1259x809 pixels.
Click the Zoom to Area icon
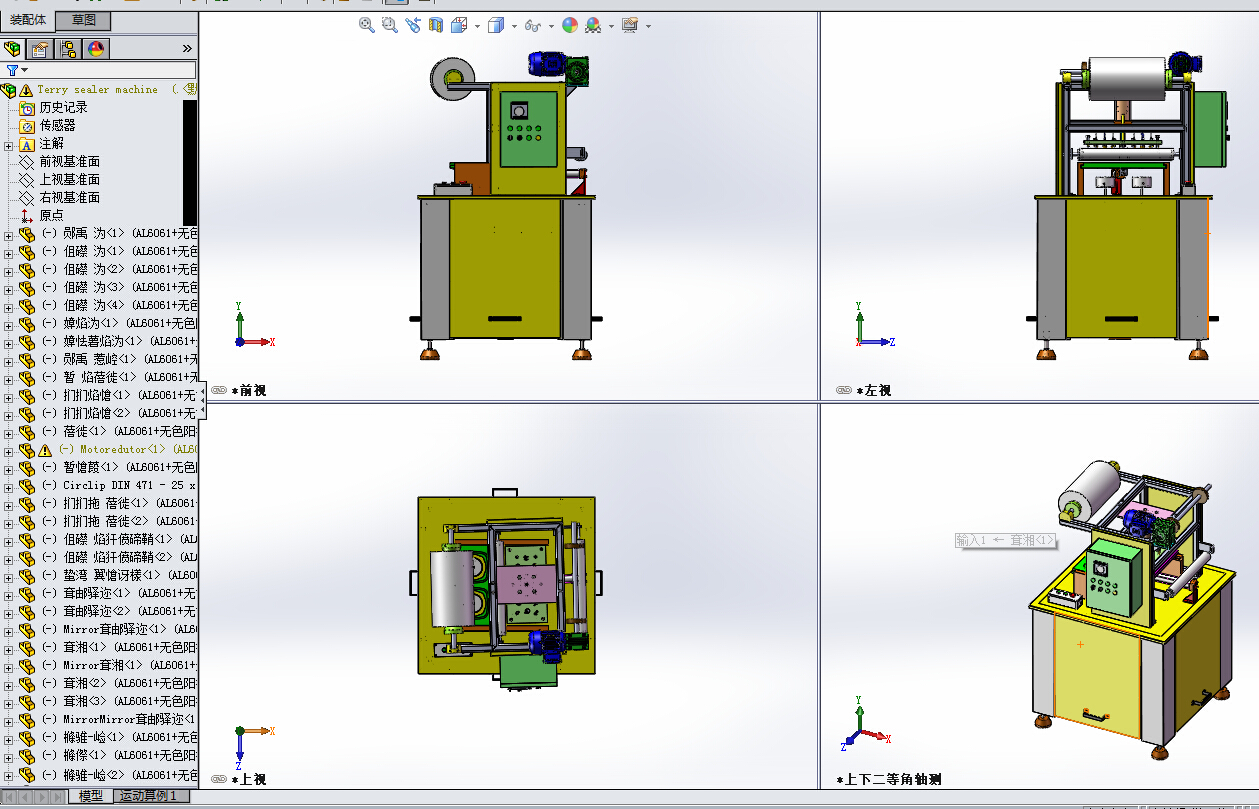pyautogui.click(x=390, y=25)
